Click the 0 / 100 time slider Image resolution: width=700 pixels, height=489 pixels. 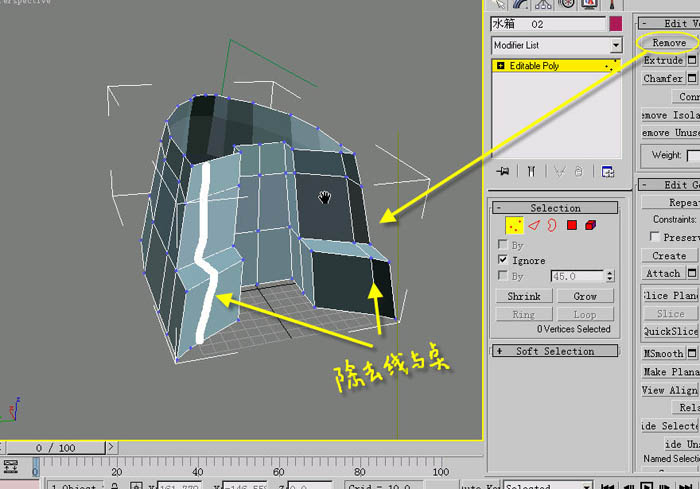[56, 447]
